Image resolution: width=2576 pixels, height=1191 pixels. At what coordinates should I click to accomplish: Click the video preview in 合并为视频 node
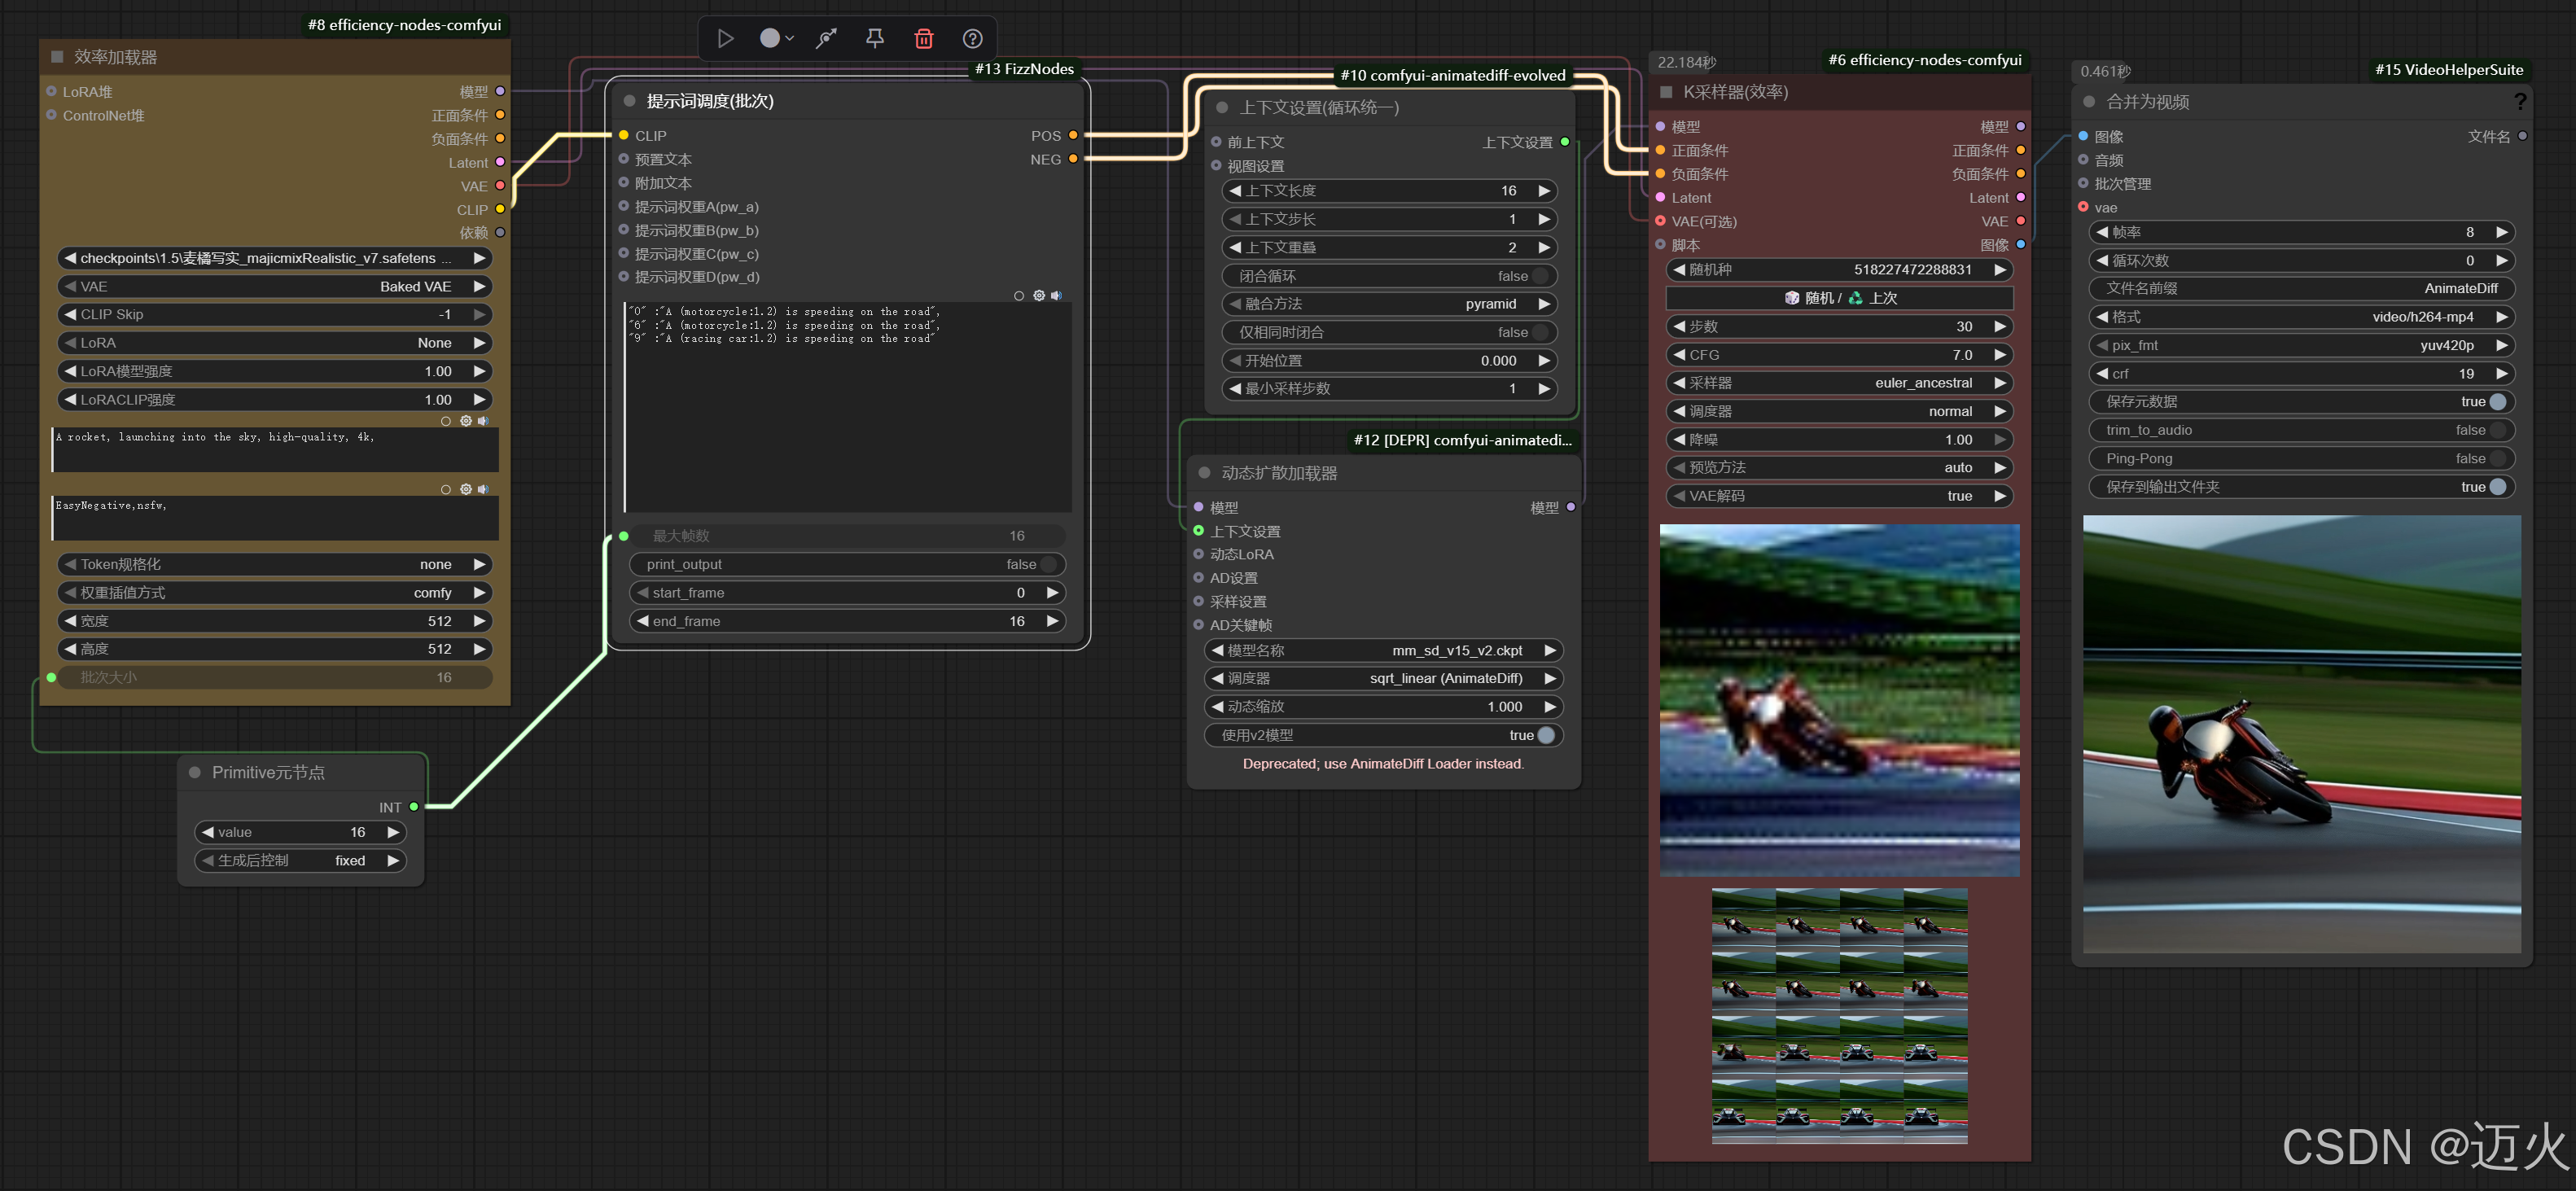[x=2301, y=734]
